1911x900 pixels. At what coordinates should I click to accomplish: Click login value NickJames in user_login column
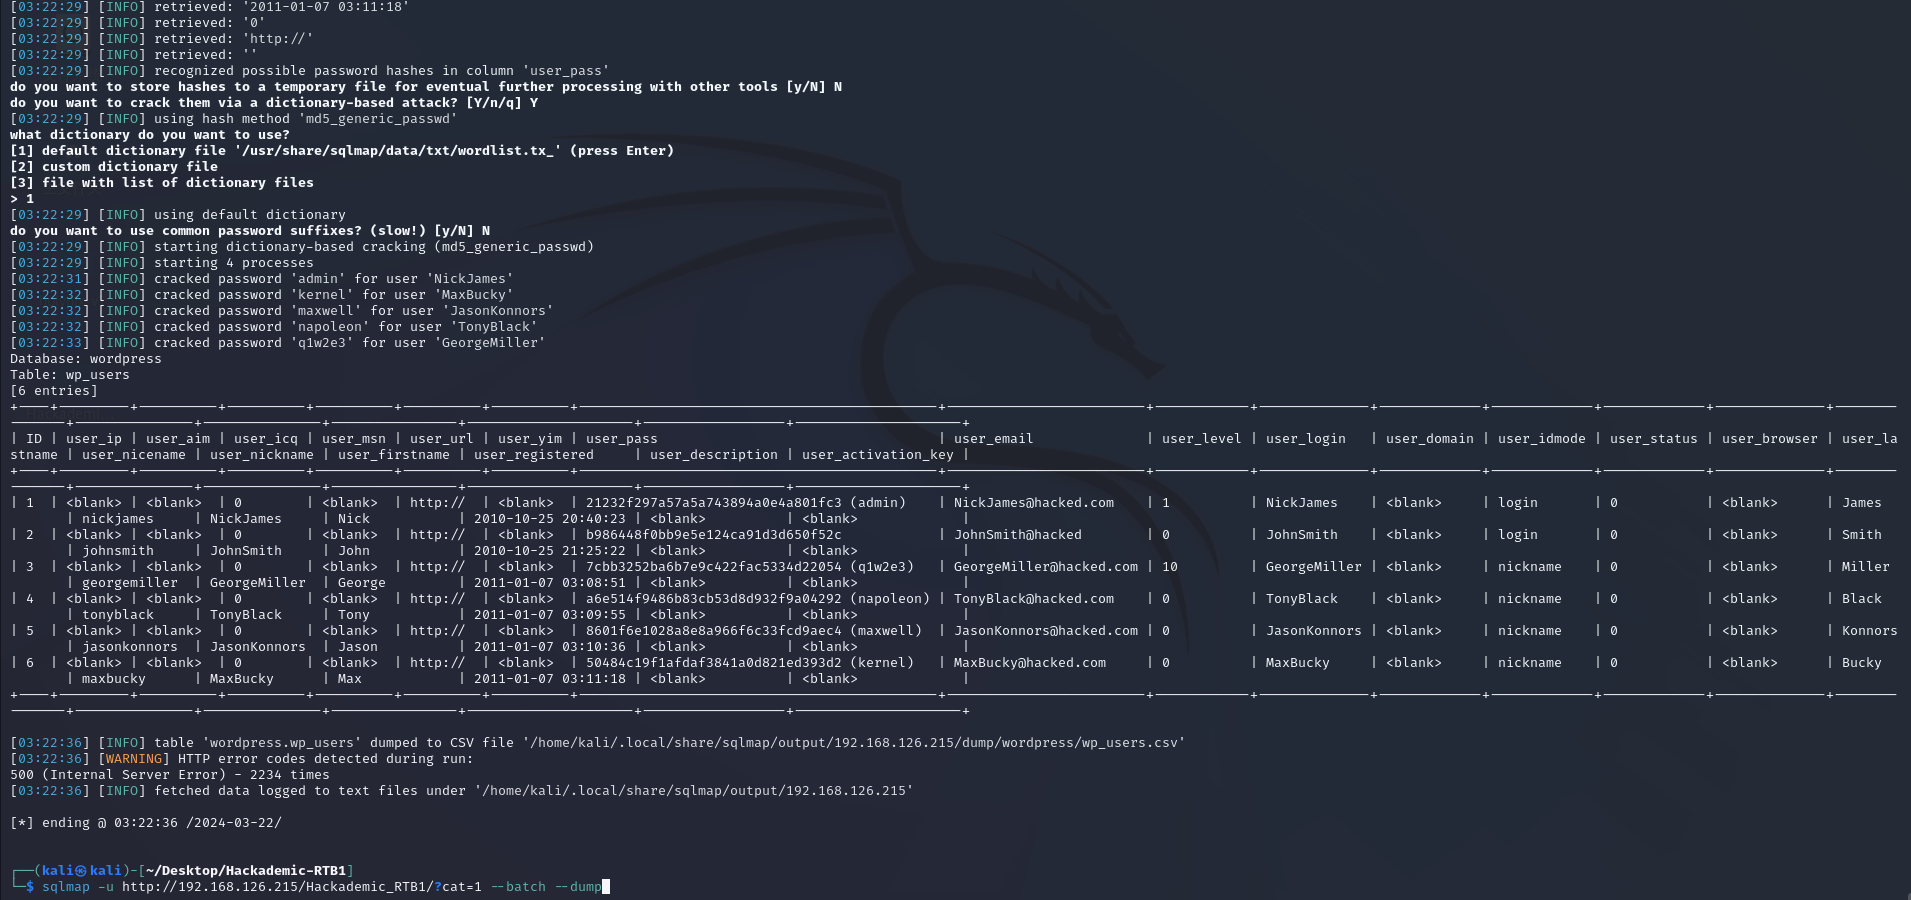tap(1301, 503)
